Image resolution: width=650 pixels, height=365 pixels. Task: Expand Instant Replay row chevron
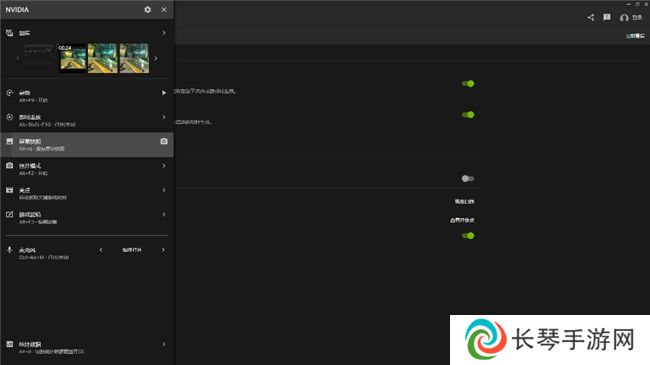[x=164, y=117]
